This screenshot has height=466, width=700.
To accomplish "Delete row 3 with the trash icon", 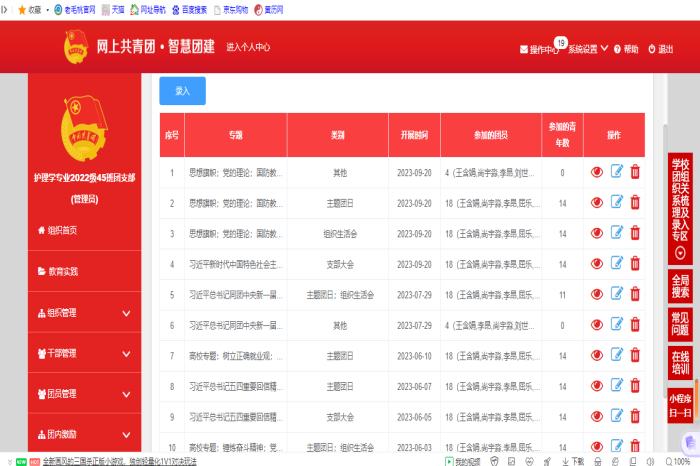I will 635,234.
